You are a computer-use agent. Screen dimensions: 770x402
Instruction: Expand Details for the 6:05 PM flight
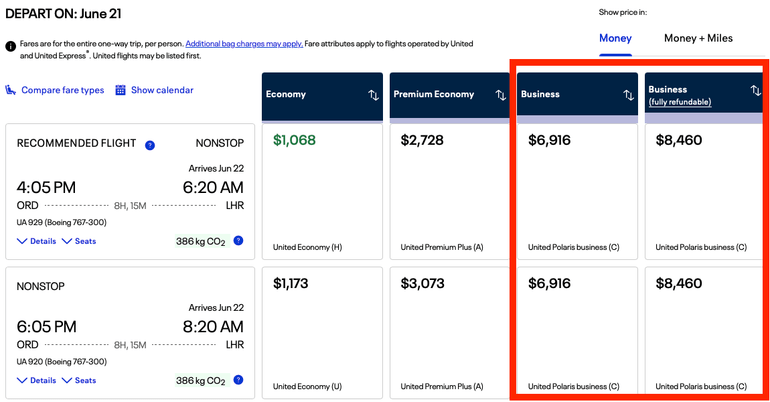(37, 381)
